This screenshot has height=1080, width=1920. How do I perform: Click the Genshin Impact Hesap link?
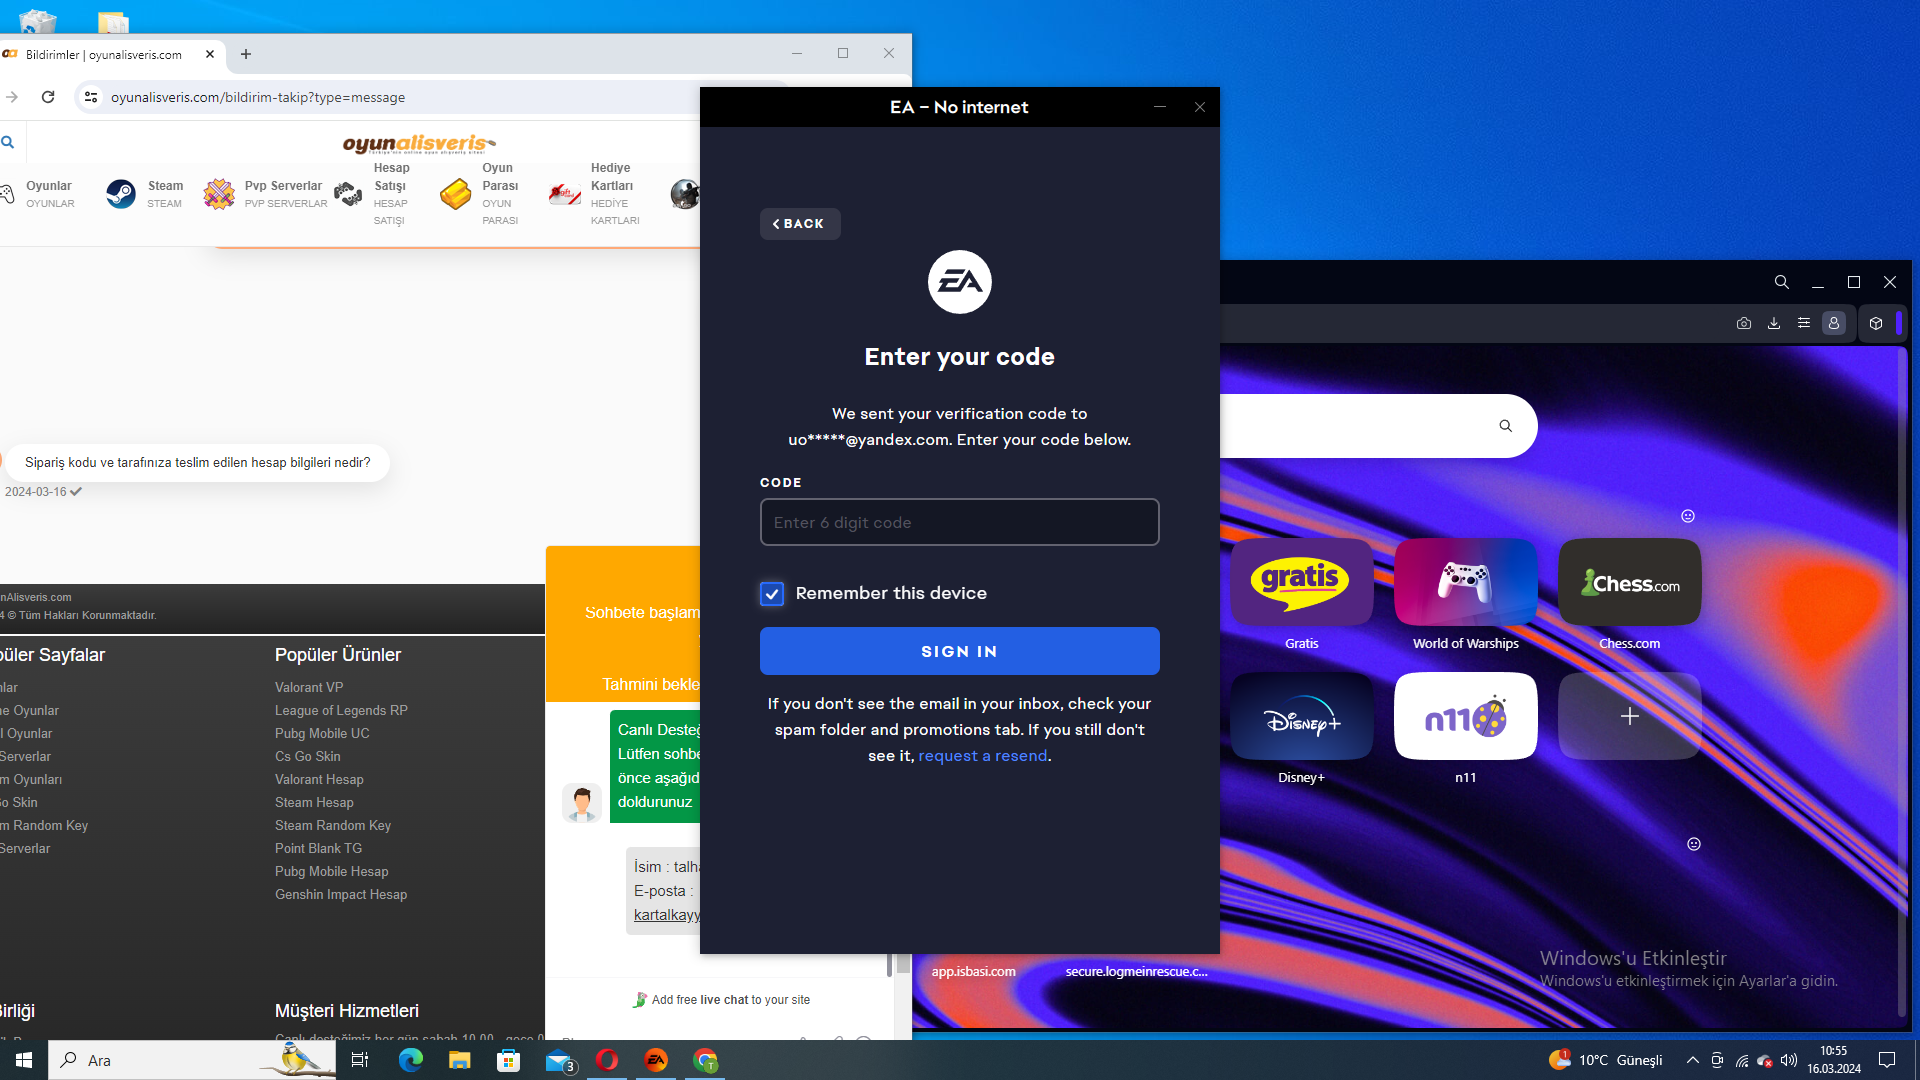tap(341, 894)
